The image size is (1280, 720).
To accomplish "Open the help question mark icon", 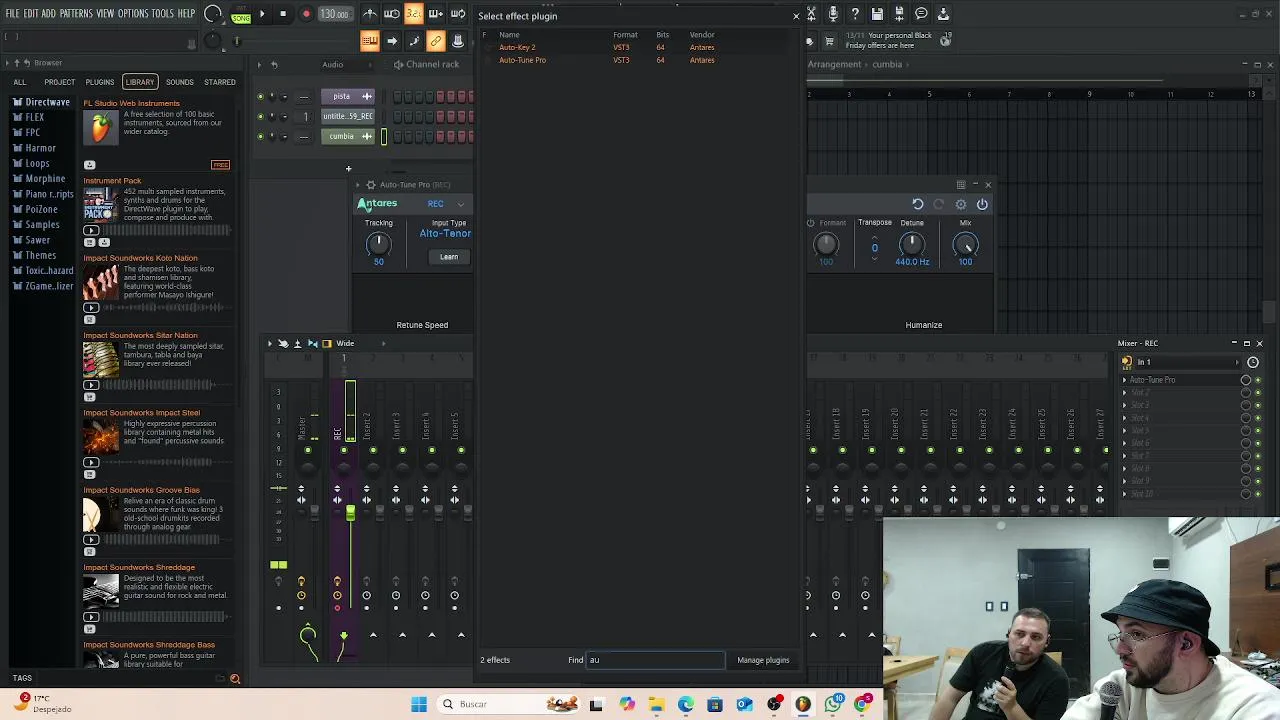I will tap(855, 14).
